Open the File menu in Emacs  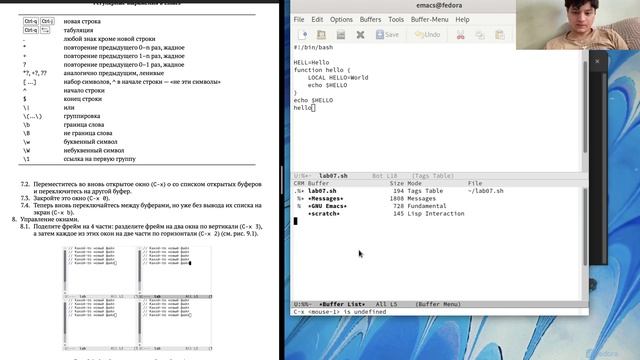[299, 20]
